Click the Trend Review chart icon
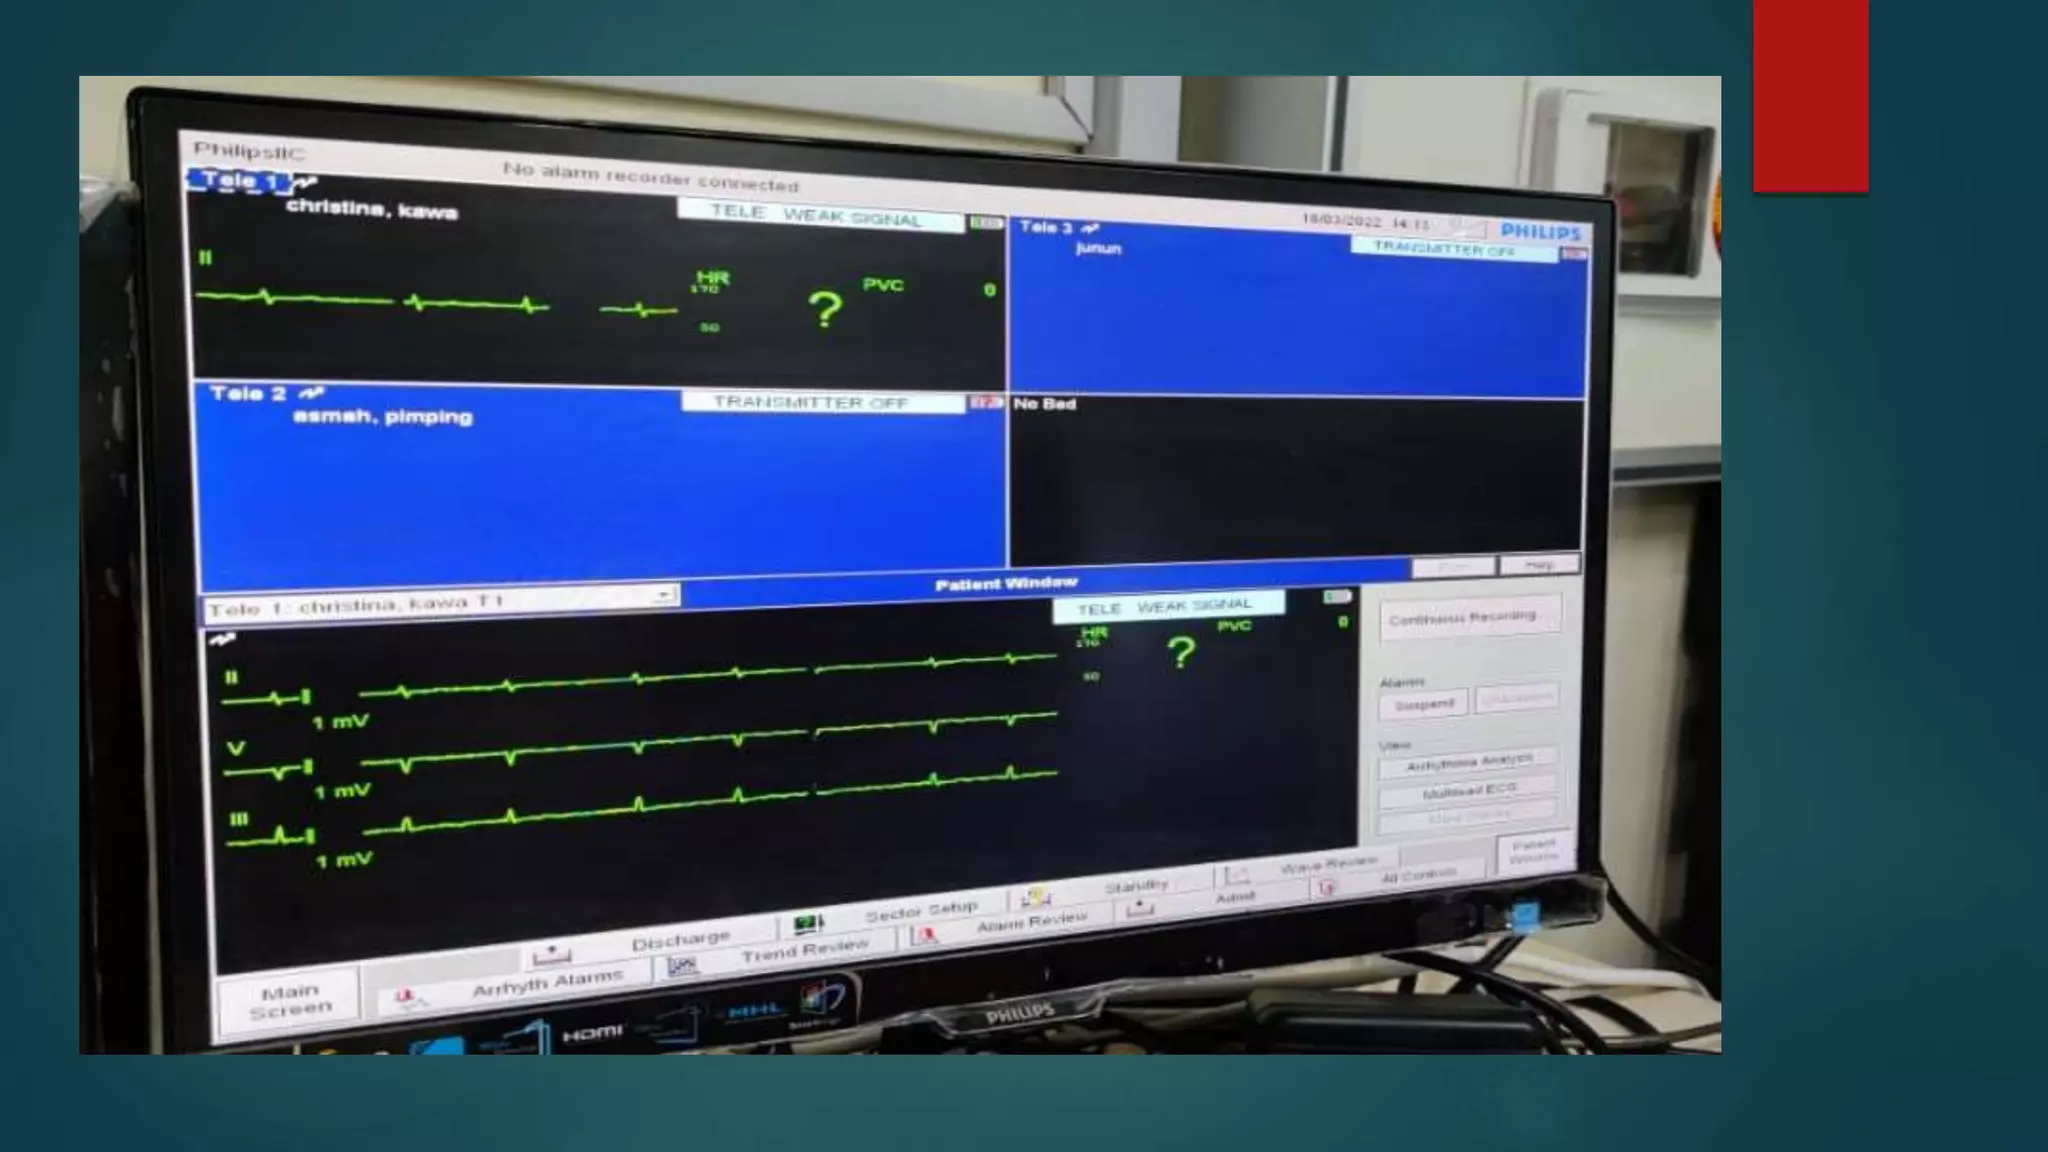Screen dimensions: 2048x1152 682,965
